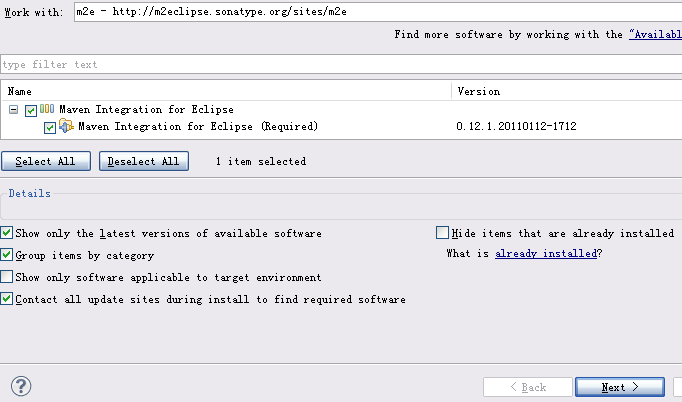Toggle Group items by category checkbox
Viewport: 682px width, 402px height.
coord(6,255)
